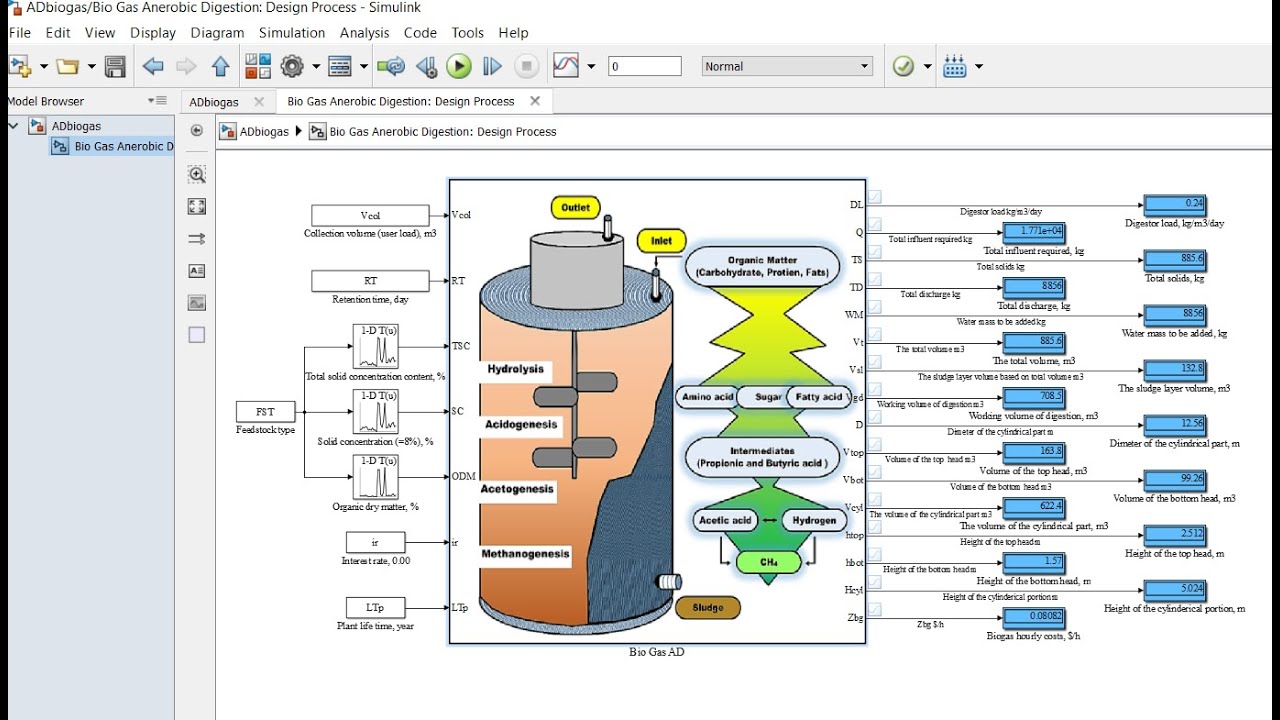The width and height of the screenshot is (1280, 720).
Task: Select the Organic dry matter lookup table block
Action: pos(375,476)
